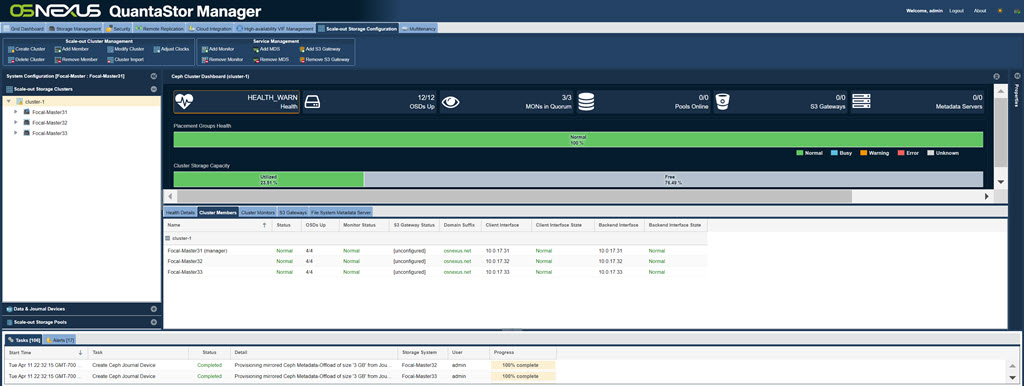Open File System Metadata Server tab
This screenshot has width=1024, height=386.
341,212
